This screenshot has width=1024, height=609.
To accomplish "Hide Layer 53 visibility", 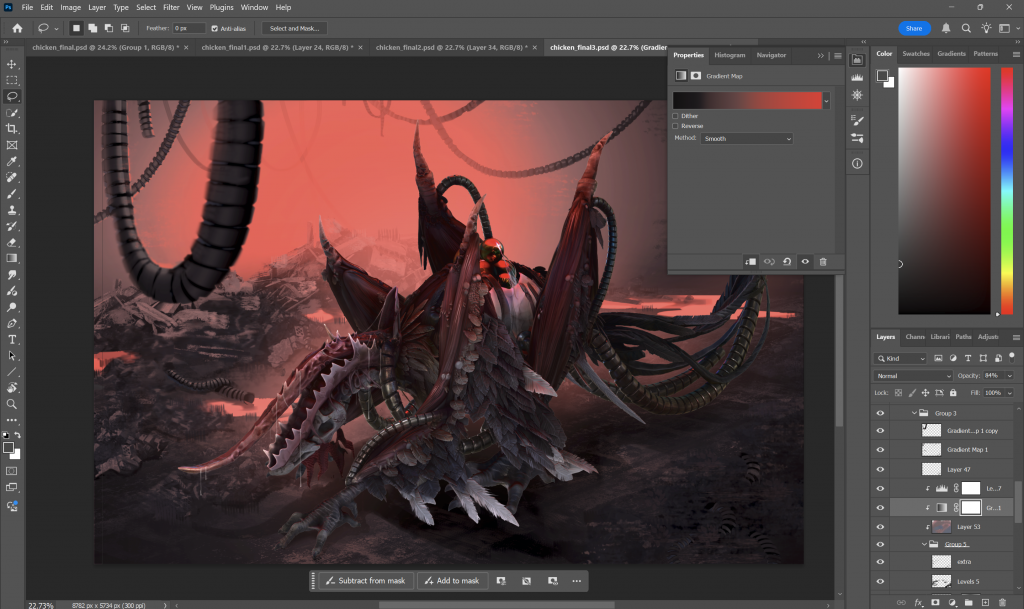I will tap(880, 527).
